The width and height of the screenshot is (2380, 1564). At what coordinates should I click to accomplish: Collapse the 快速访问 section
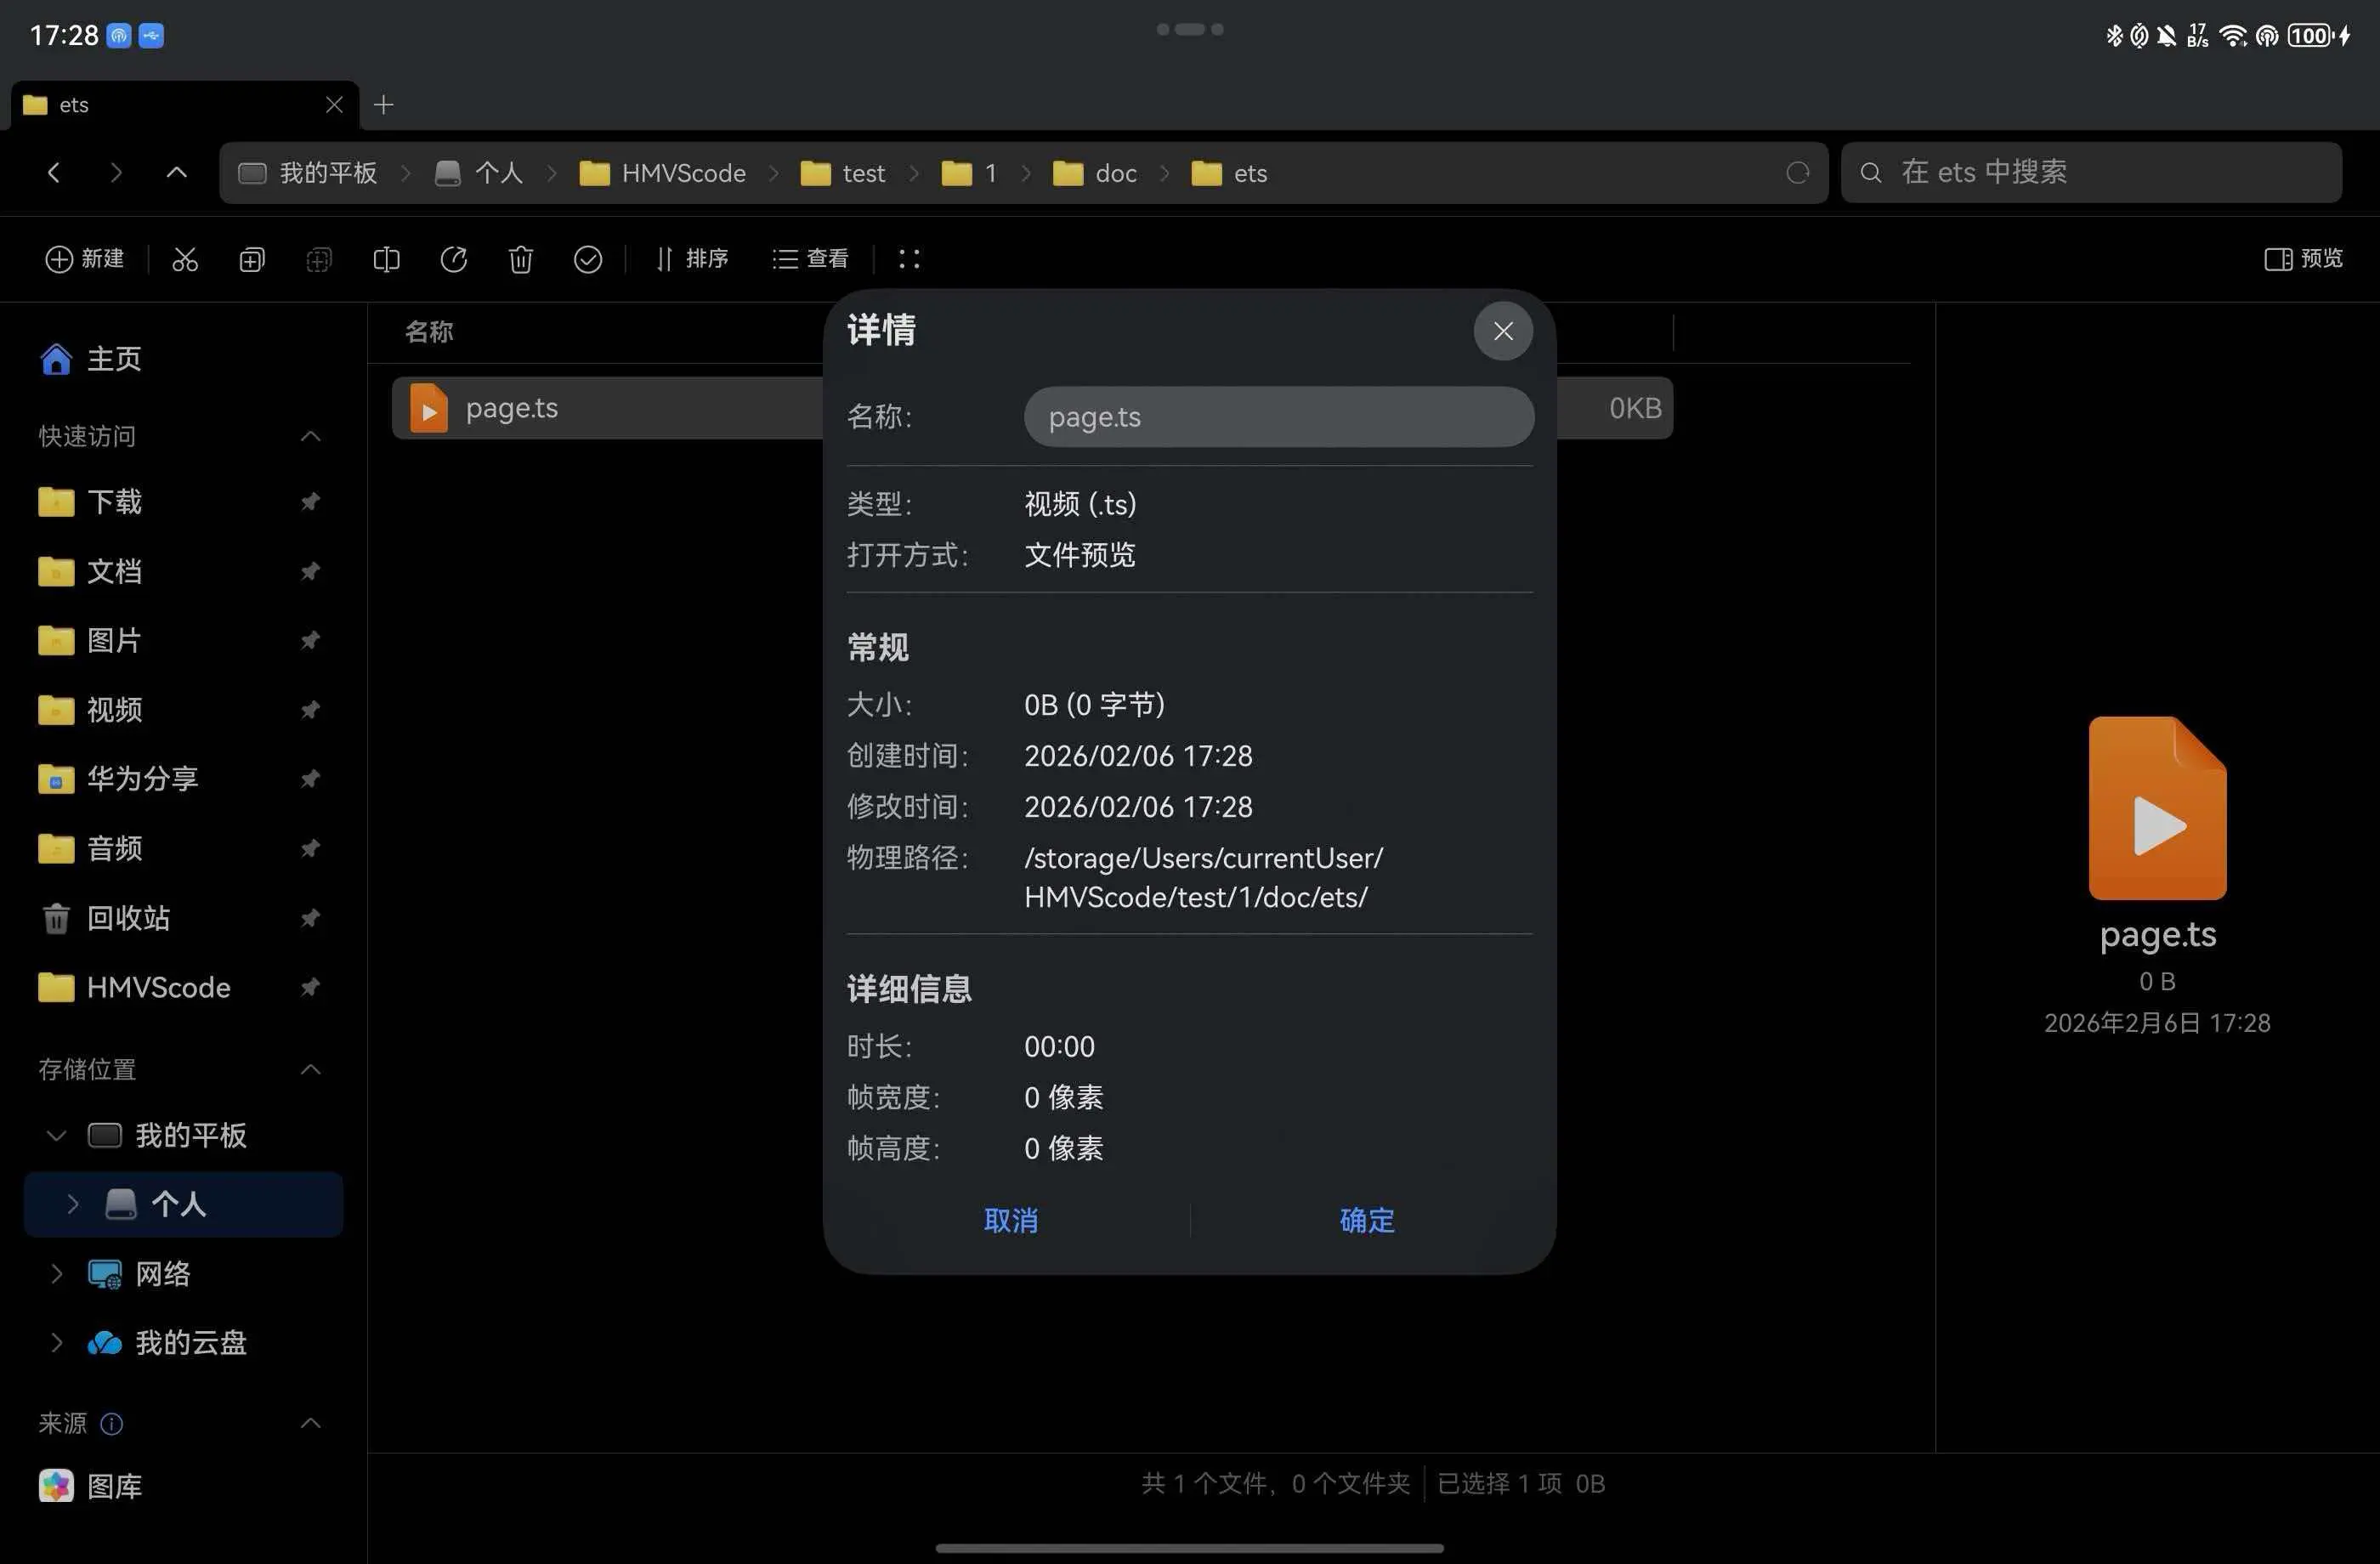310,436
